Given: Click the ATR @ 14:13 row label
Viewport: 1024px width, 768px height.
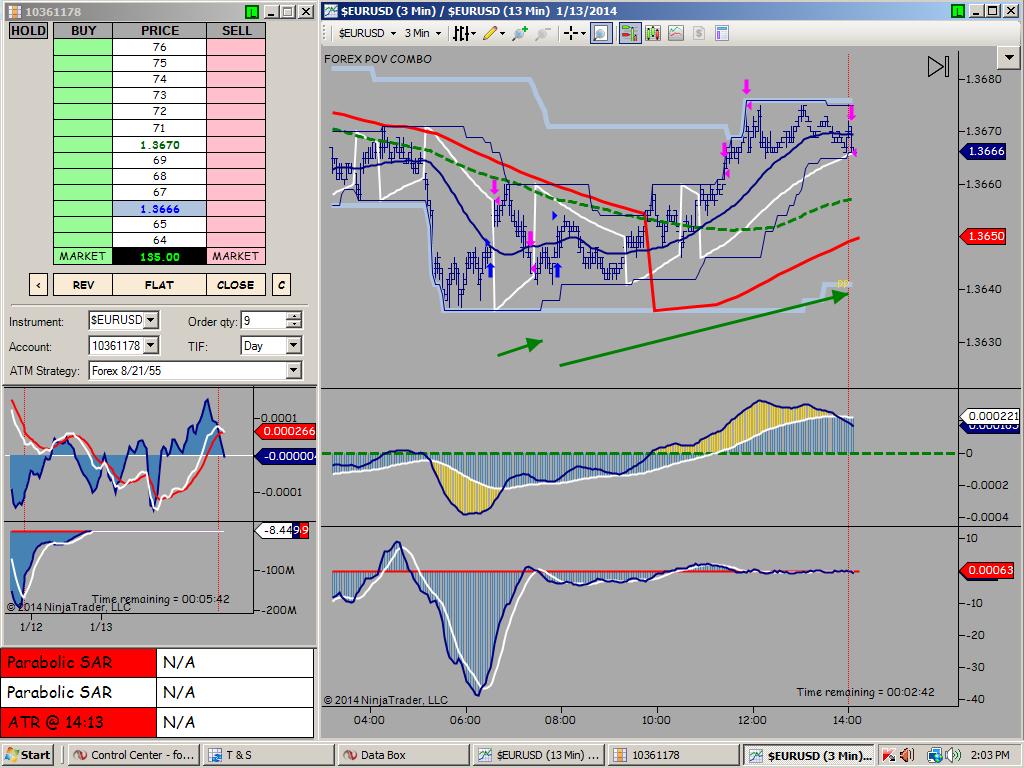Looking at the screenshot, I should (78, 722).
